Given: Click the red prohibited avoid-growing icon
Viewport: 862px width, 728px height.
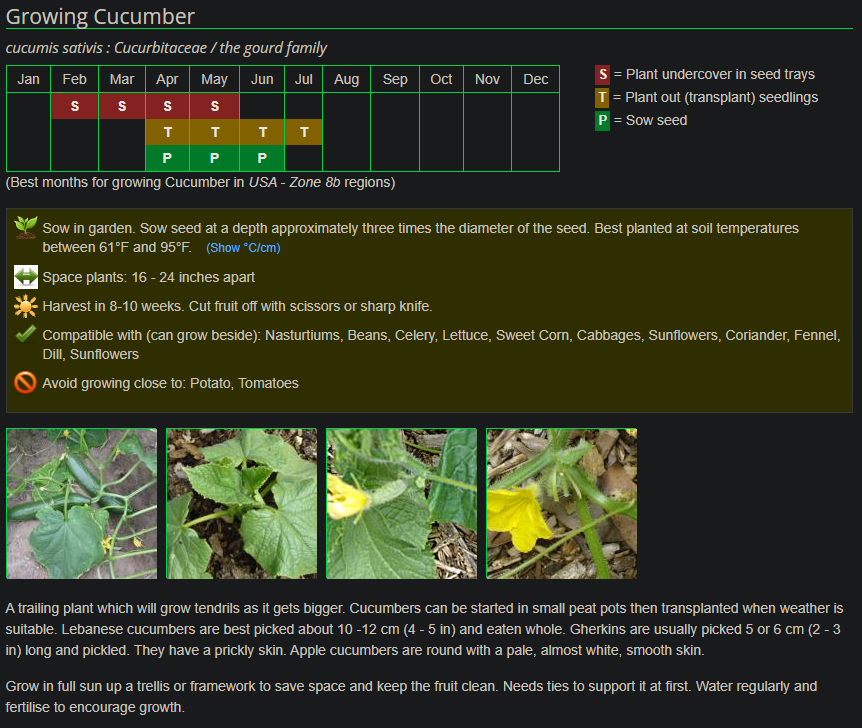Looking at the screenshot, I should click(x=25, y=383).
